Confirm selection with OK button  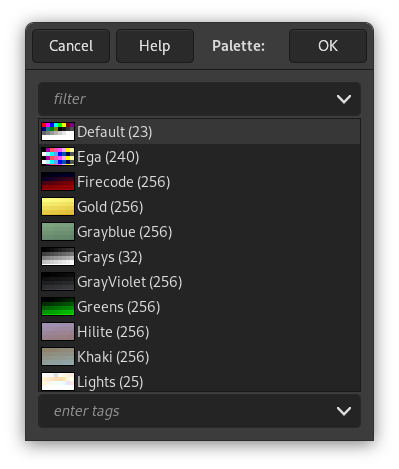coord(328,46)
